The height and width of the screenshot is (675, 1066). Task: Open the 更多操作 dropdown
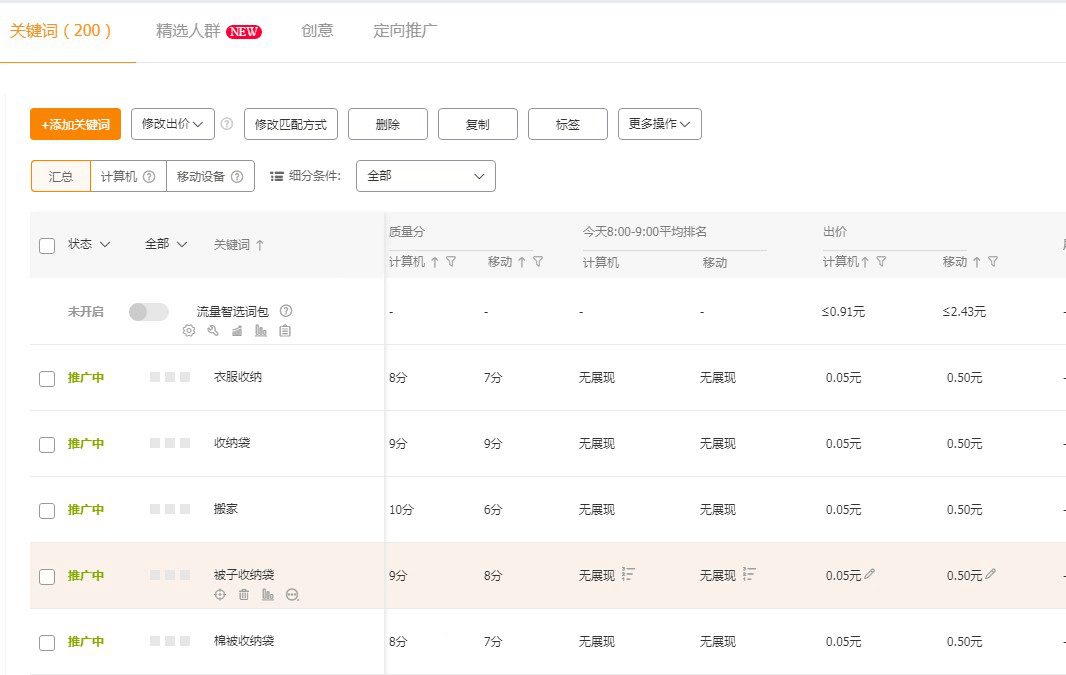click(x=659, y=124)
